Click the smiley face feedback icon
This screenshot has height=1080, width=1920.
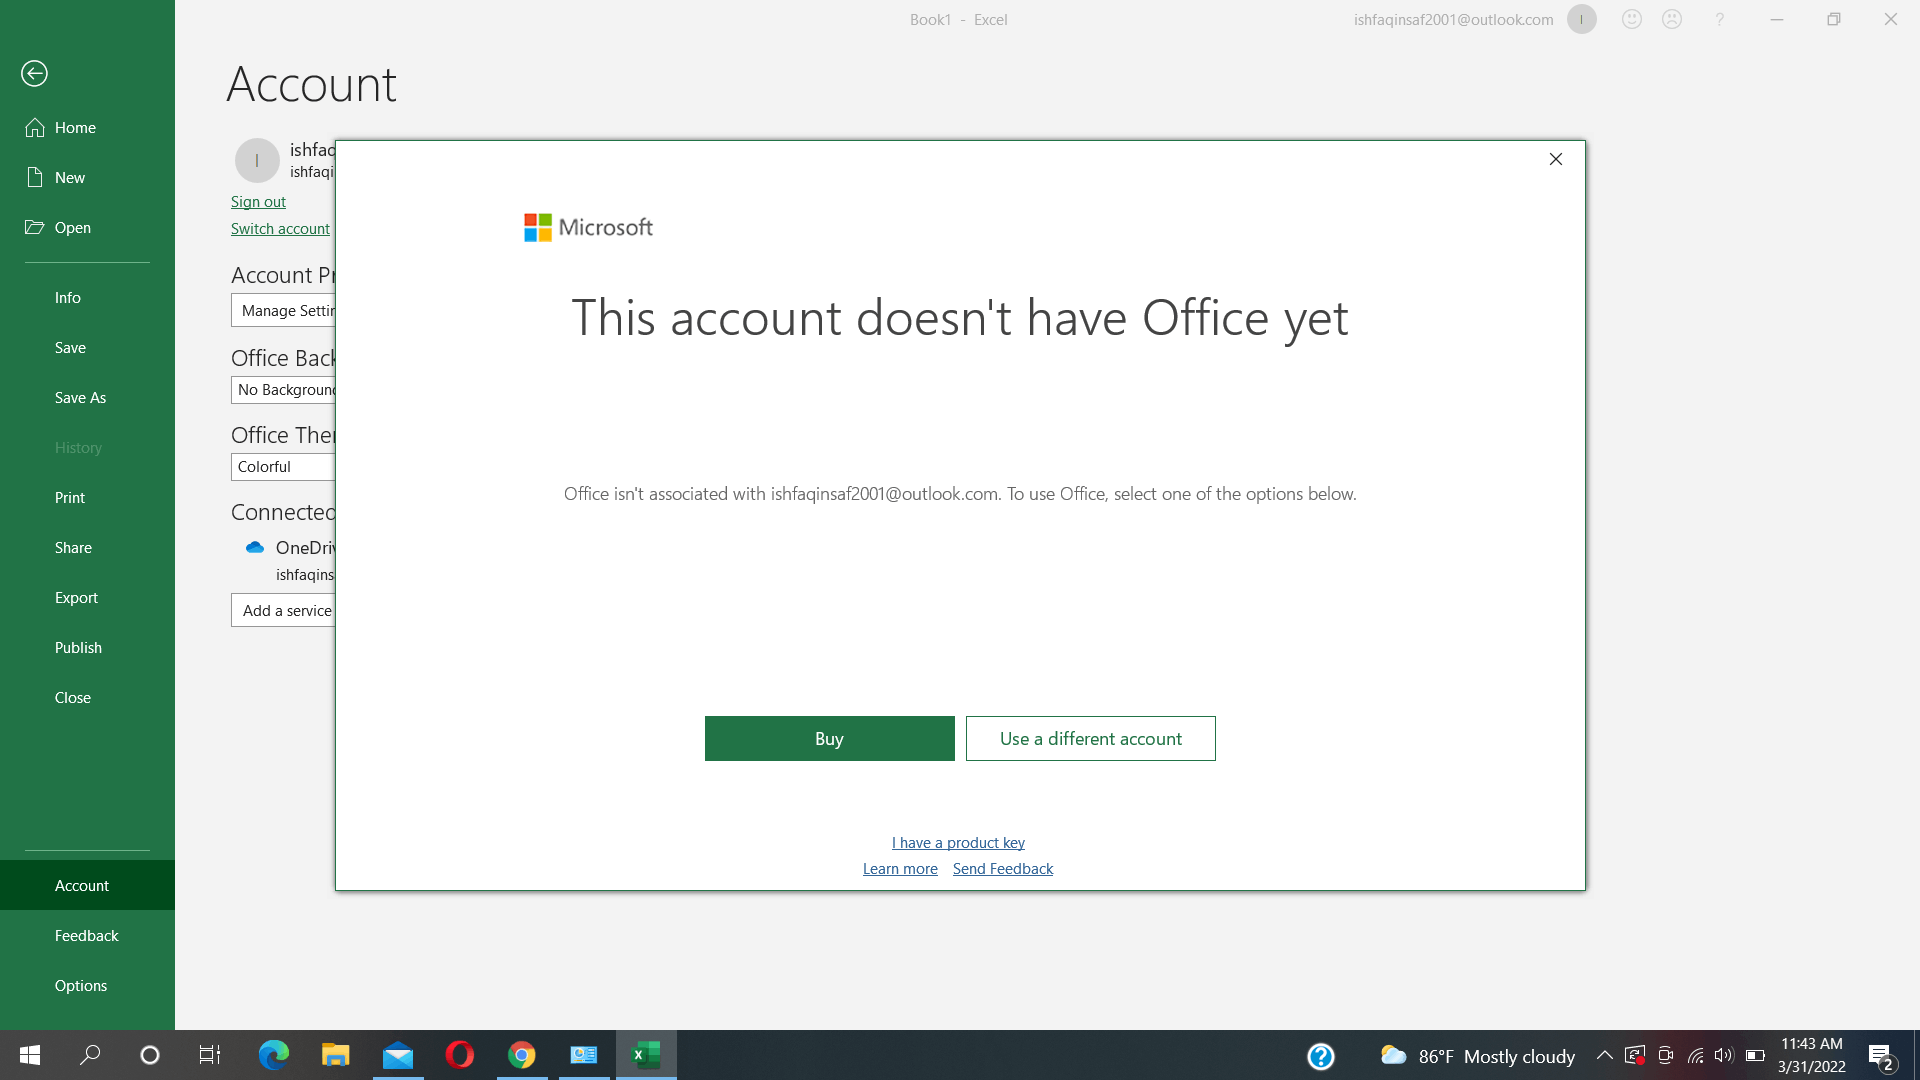(x=1632, y=19)
